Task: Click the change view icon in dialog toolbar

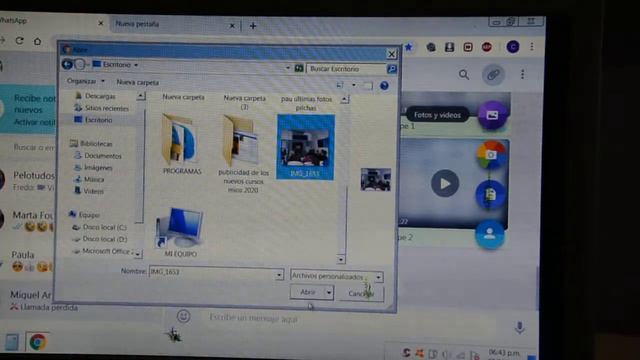Action: 340,85
